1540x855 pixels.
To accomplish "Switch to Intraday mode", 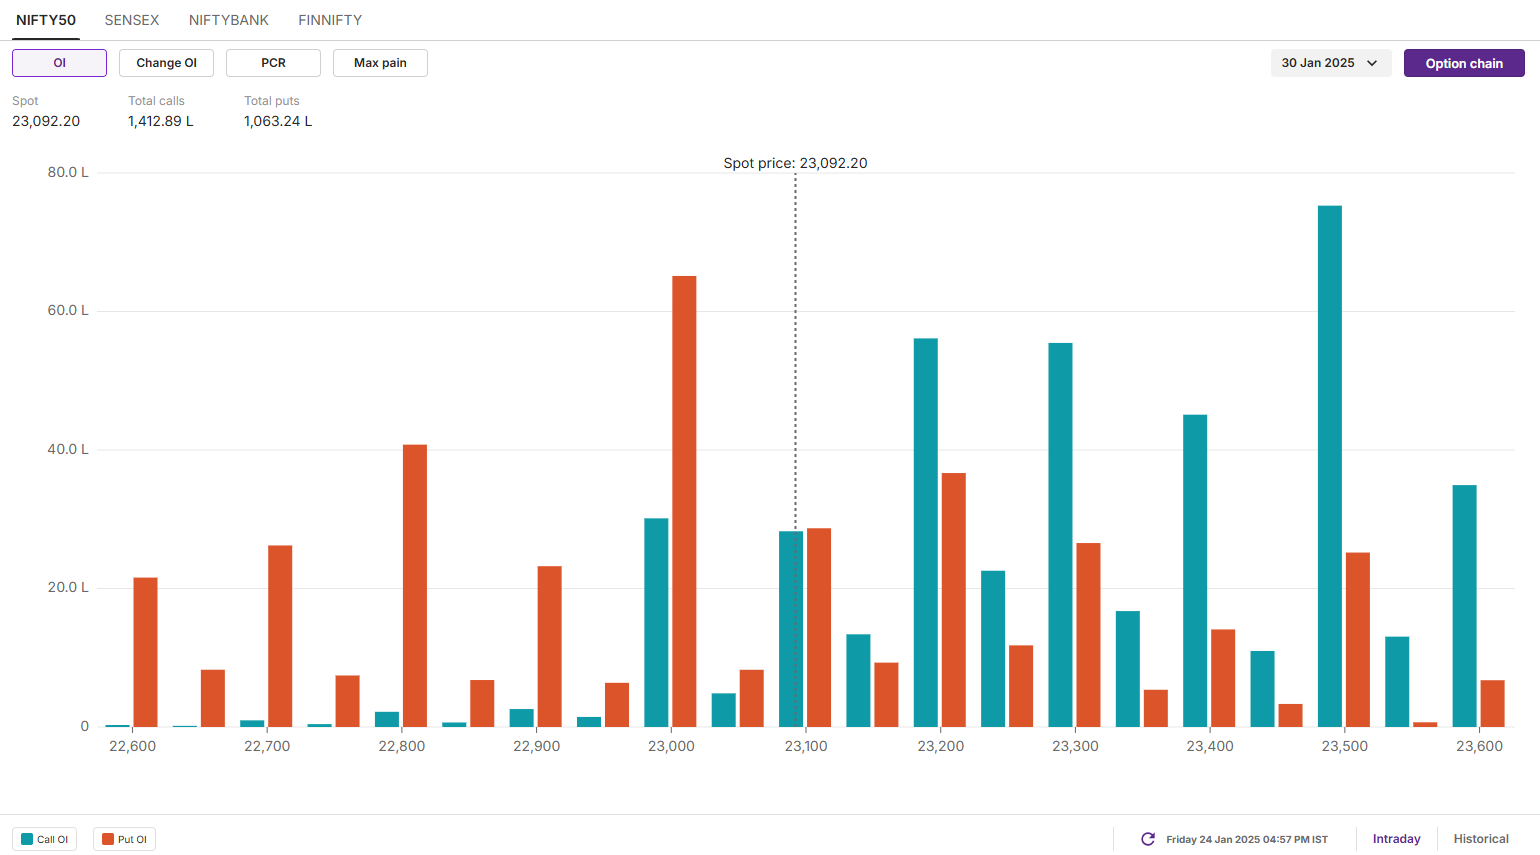I will click(1396, 839).
